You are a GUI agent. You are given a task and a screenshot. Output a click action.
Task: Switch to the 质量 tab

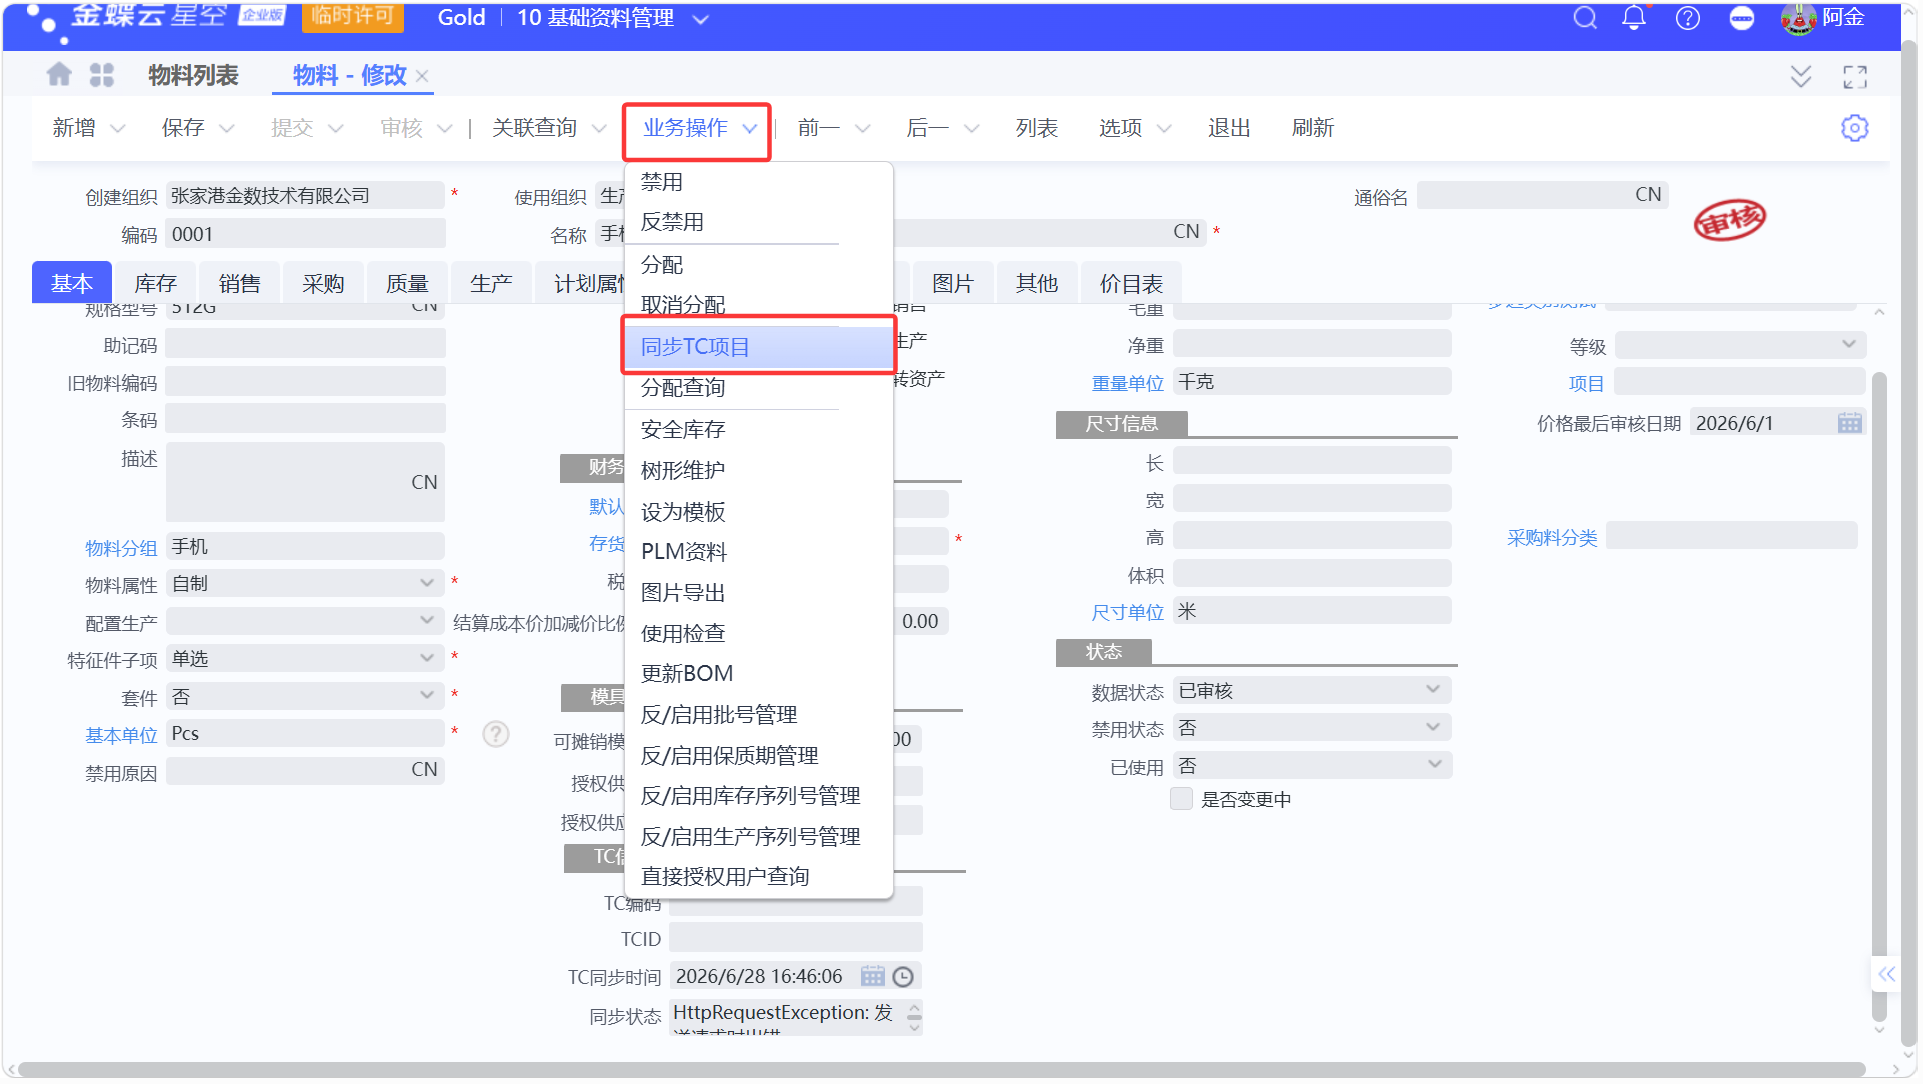[407, 284]
